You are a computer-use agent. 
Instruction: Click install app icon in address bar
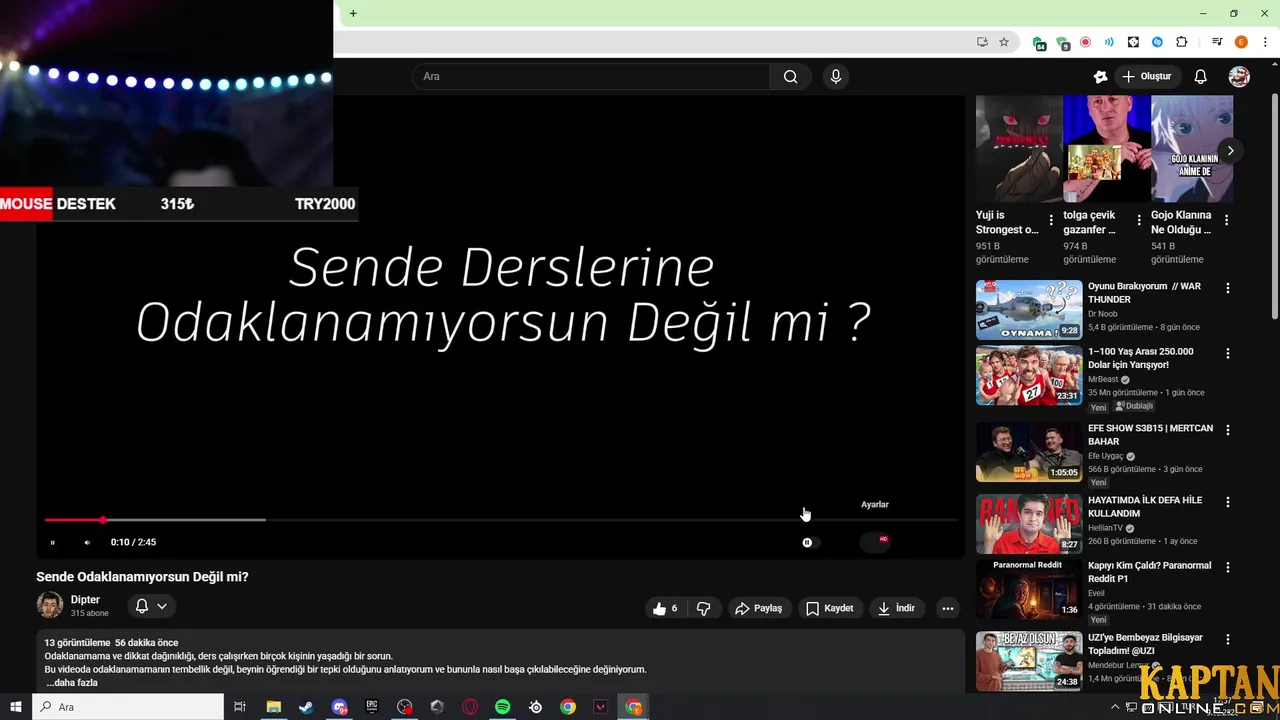982,42
